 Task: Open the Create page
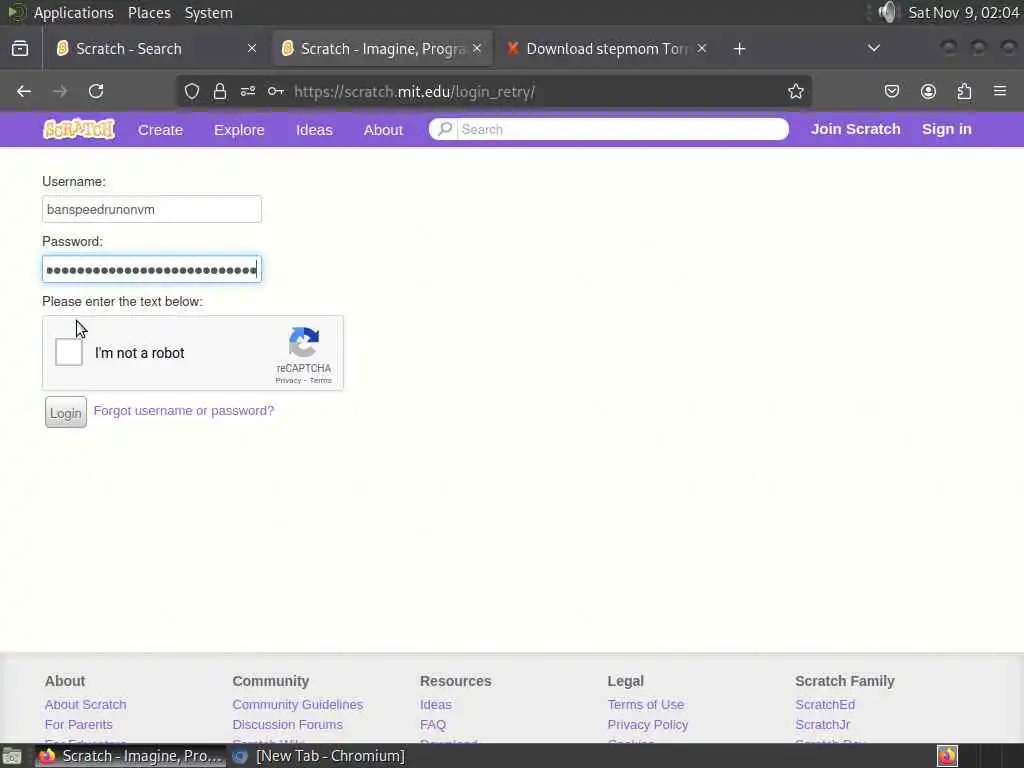pos(160,130)
